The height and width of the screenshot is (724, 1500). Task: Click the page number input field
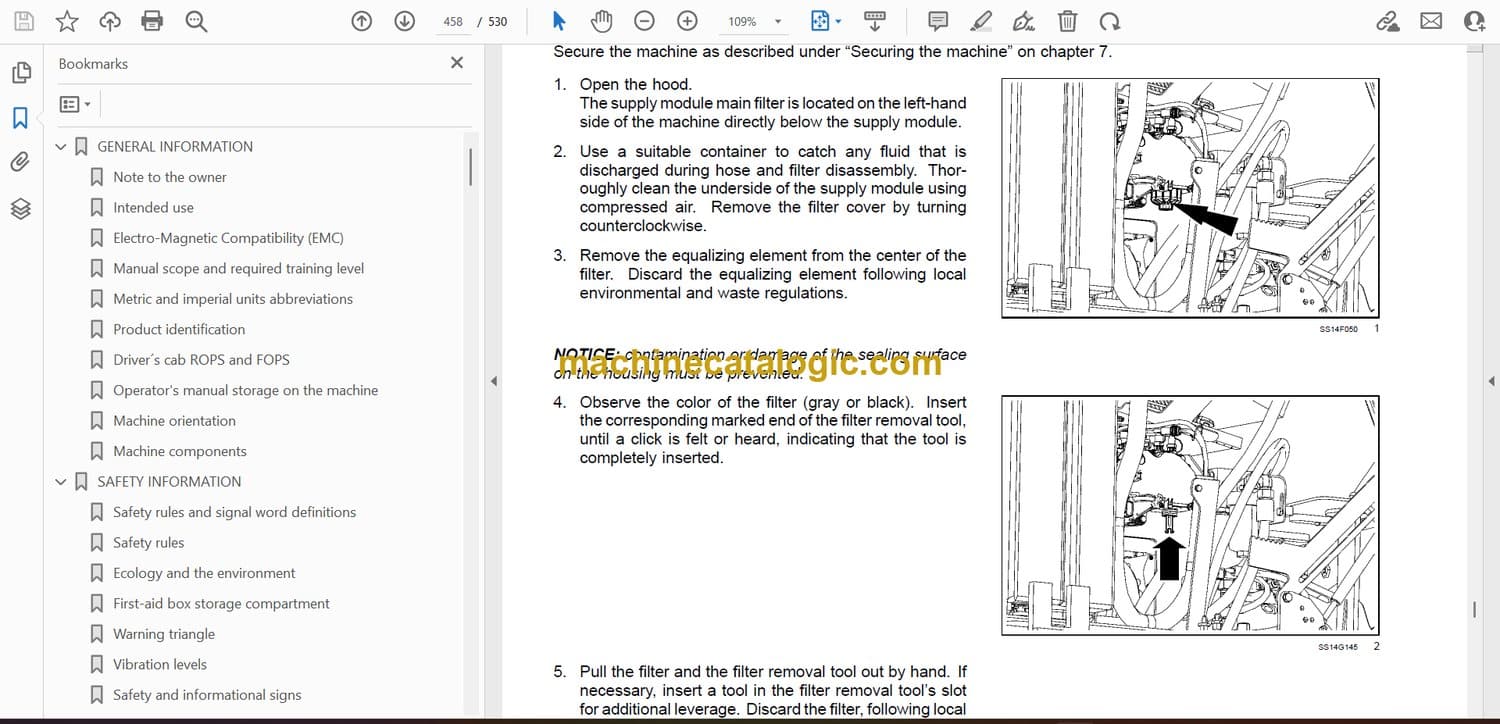tap(453, 21)
